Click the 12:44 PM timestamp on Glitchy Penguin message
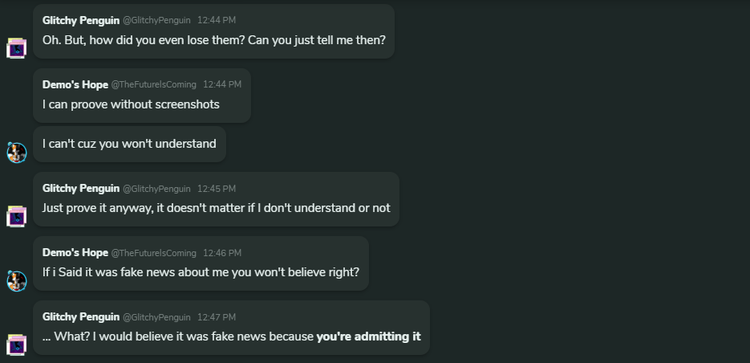 [x=216, y=20]
